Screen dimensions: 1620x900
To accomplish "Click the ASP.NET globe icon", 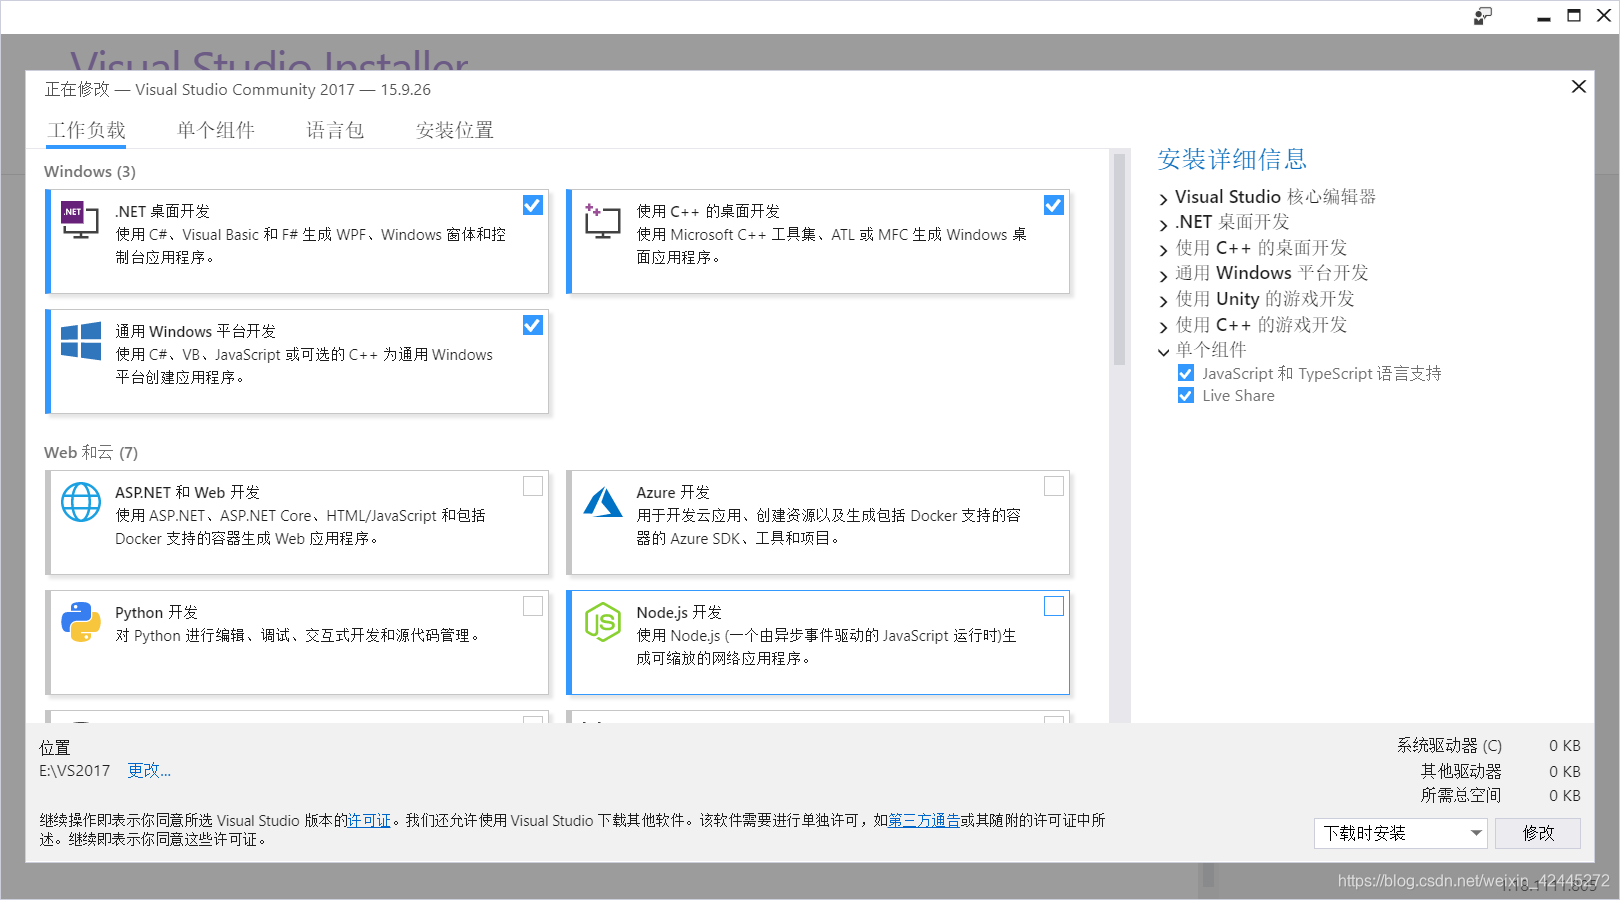I will coord(81,502).
